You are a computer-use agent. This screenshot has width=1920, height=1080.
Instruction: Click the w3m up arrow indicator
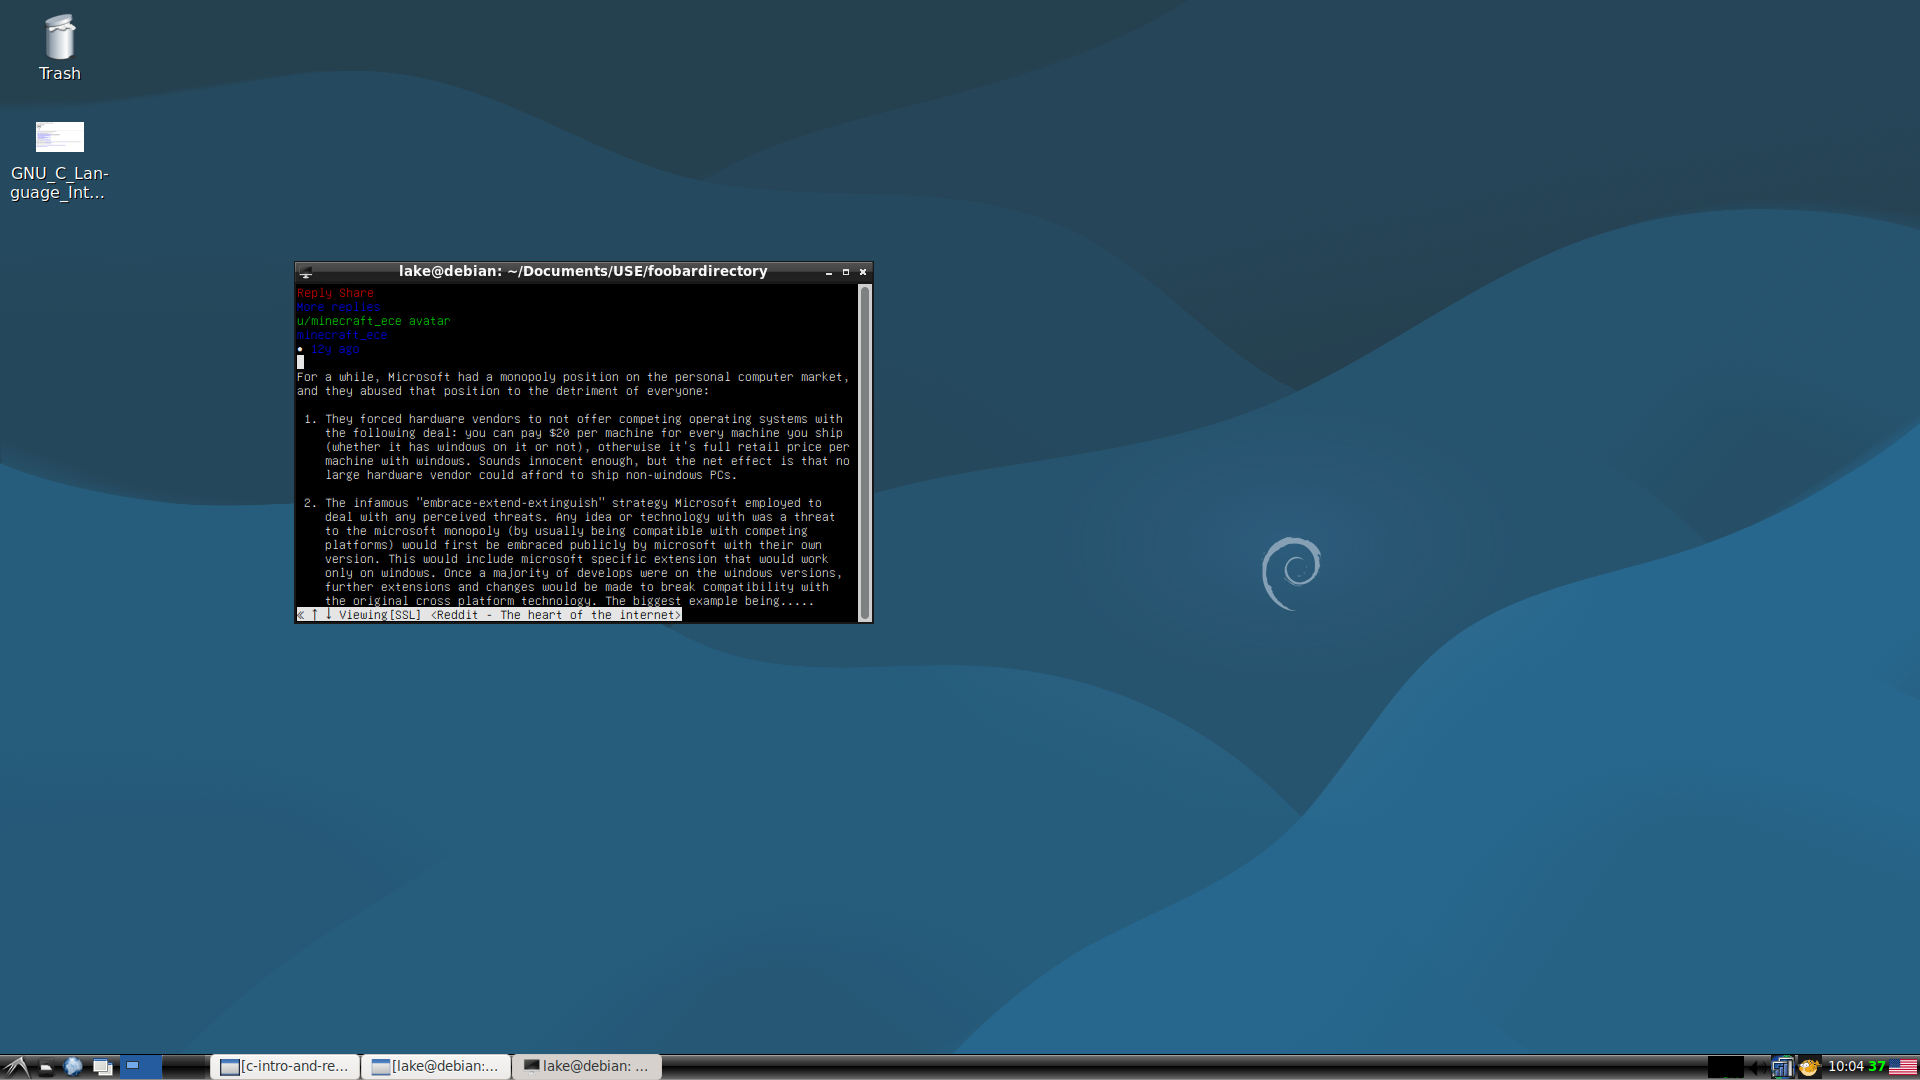pyautogui.click(x=314, y=615)
